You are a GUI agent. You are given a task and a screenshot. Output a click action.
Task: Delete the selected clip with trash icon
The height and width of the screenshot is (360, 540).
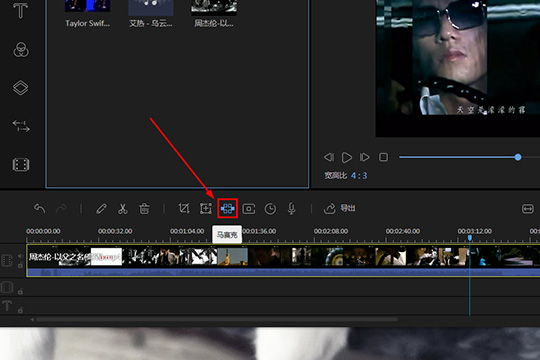pyautogui.click(x=144, y=209)
